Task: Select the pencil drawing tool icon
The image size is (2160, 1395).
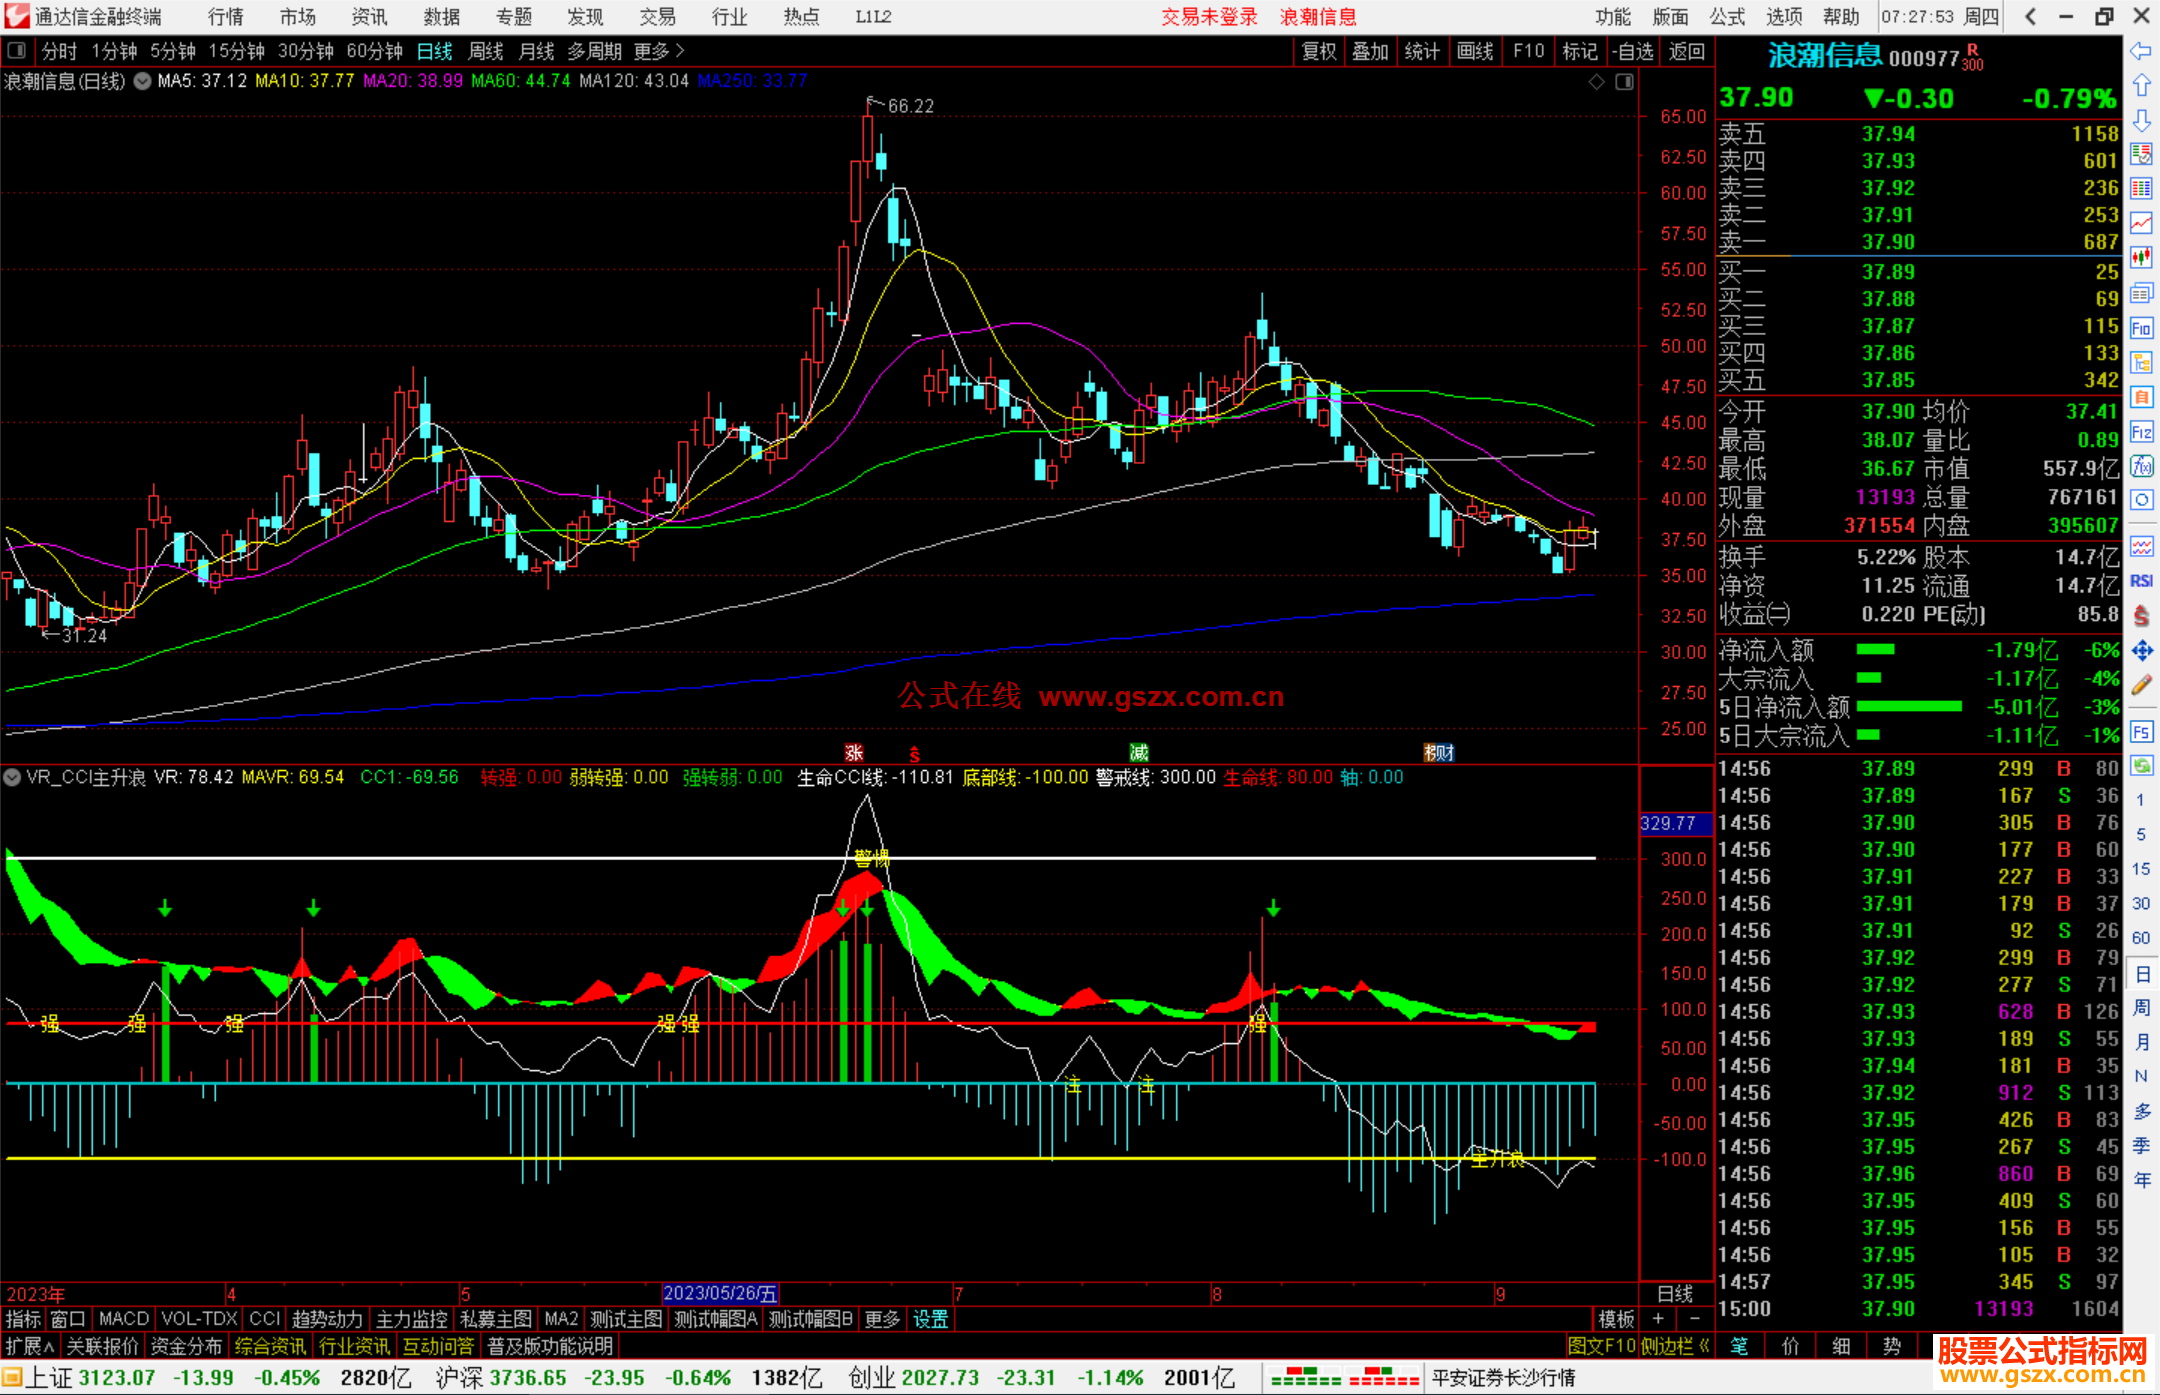Action: pyautogui.click(x=2141, y=686)
